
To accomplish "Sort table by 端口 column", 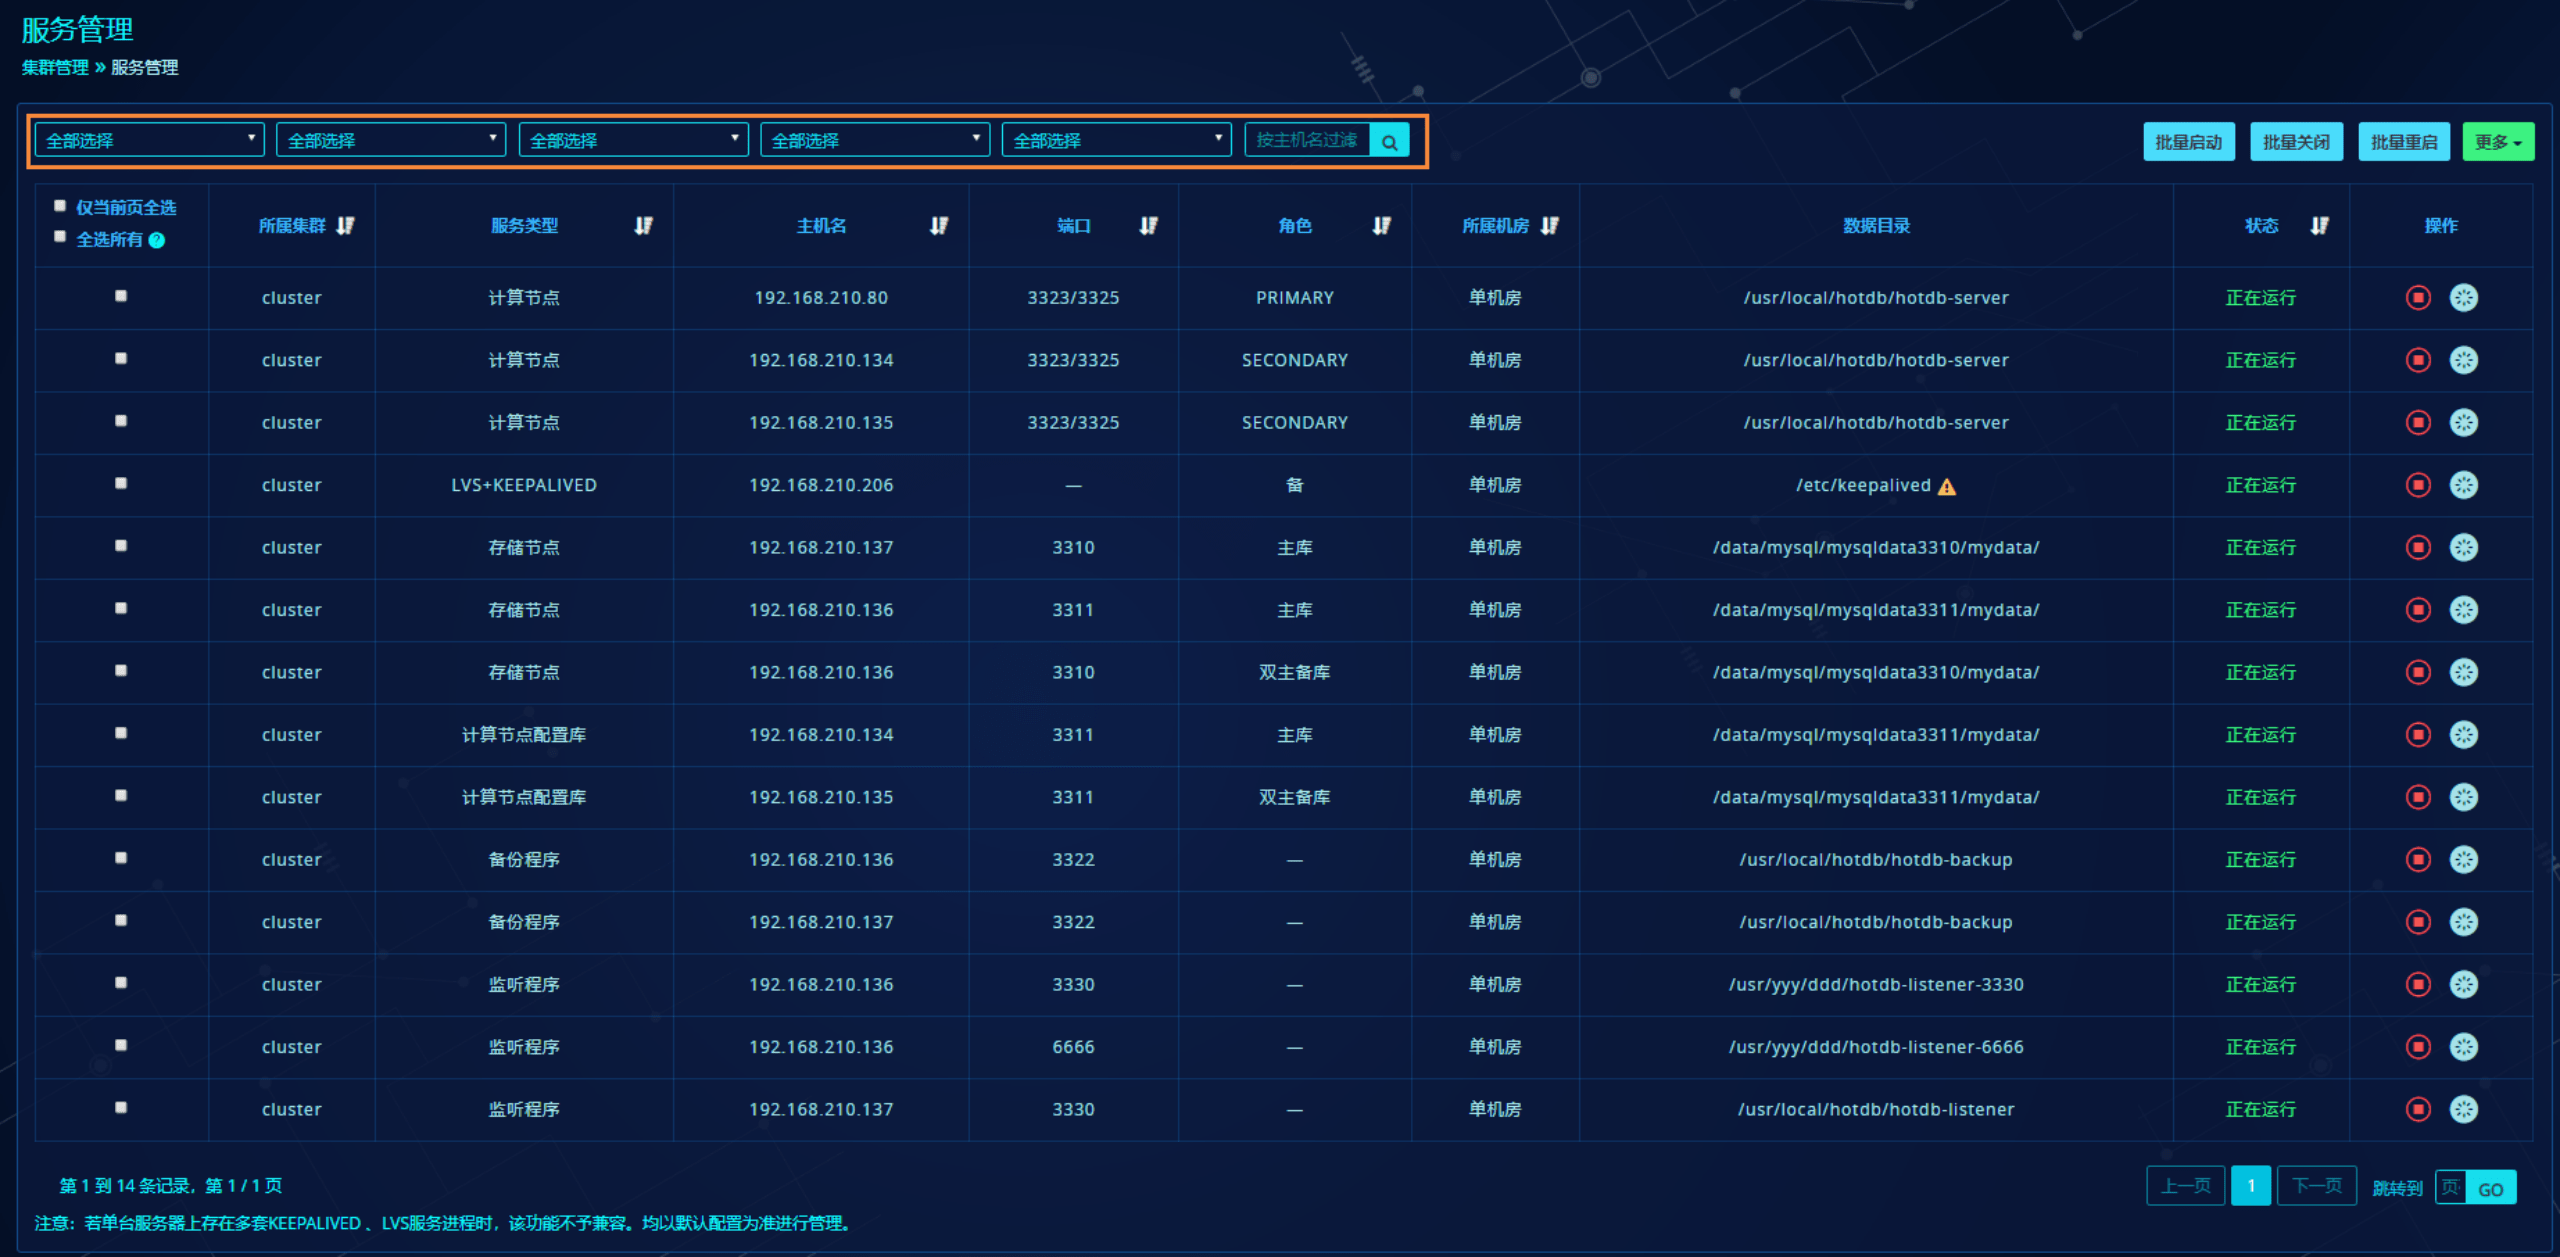I will click(1148, 226).
